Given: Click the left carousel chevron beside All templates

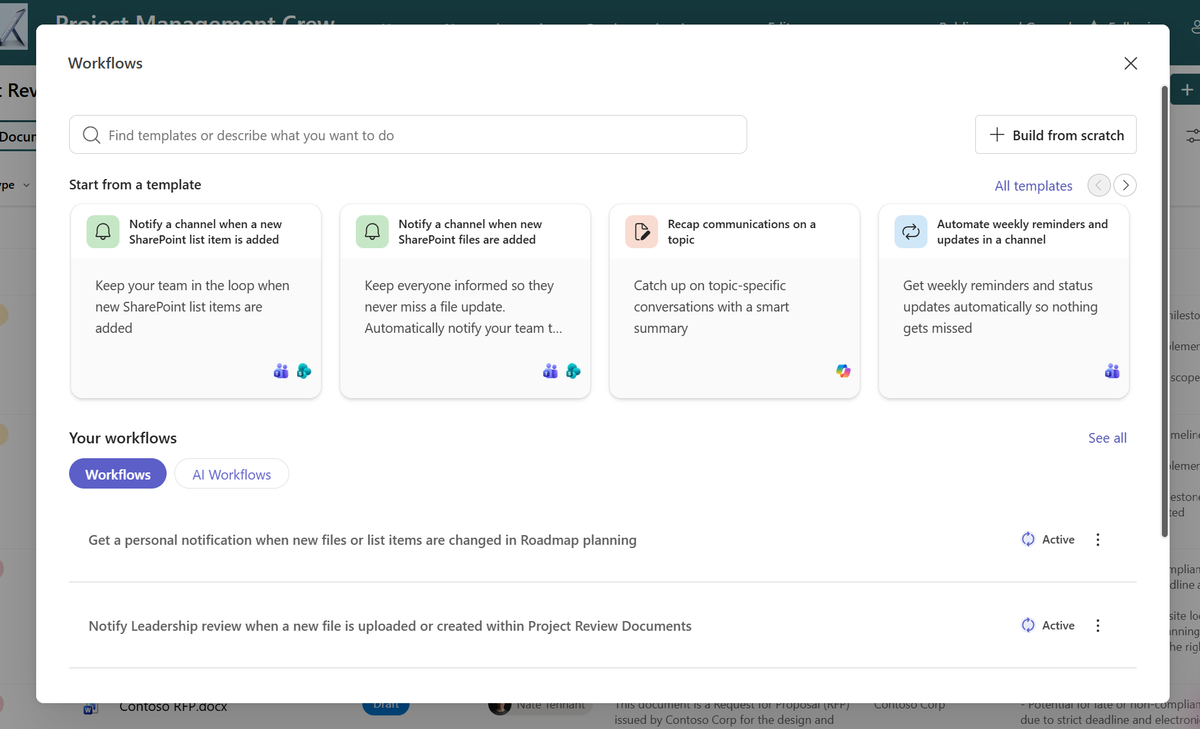Looking at the screenshot, I should point(1098,185).
